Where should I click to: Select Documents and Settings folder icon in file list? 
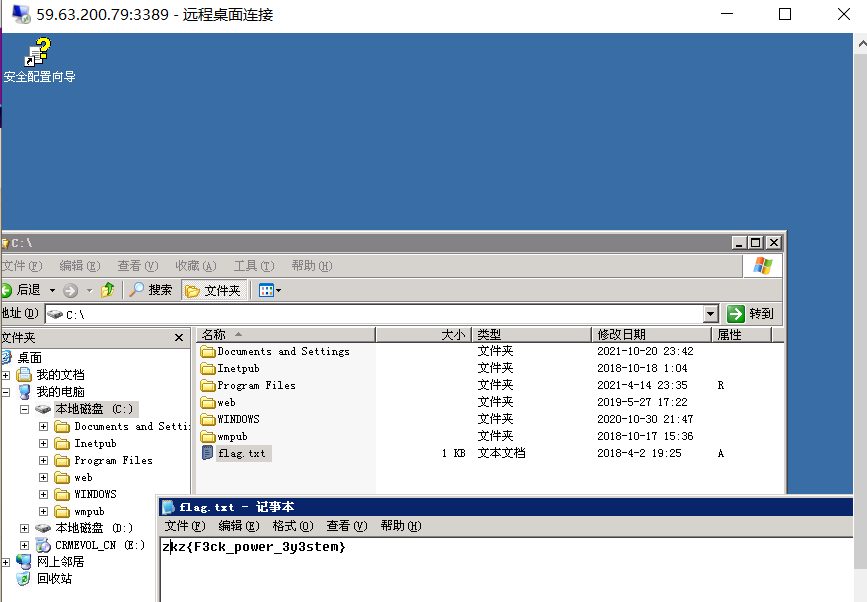click(x=208, y=352)
